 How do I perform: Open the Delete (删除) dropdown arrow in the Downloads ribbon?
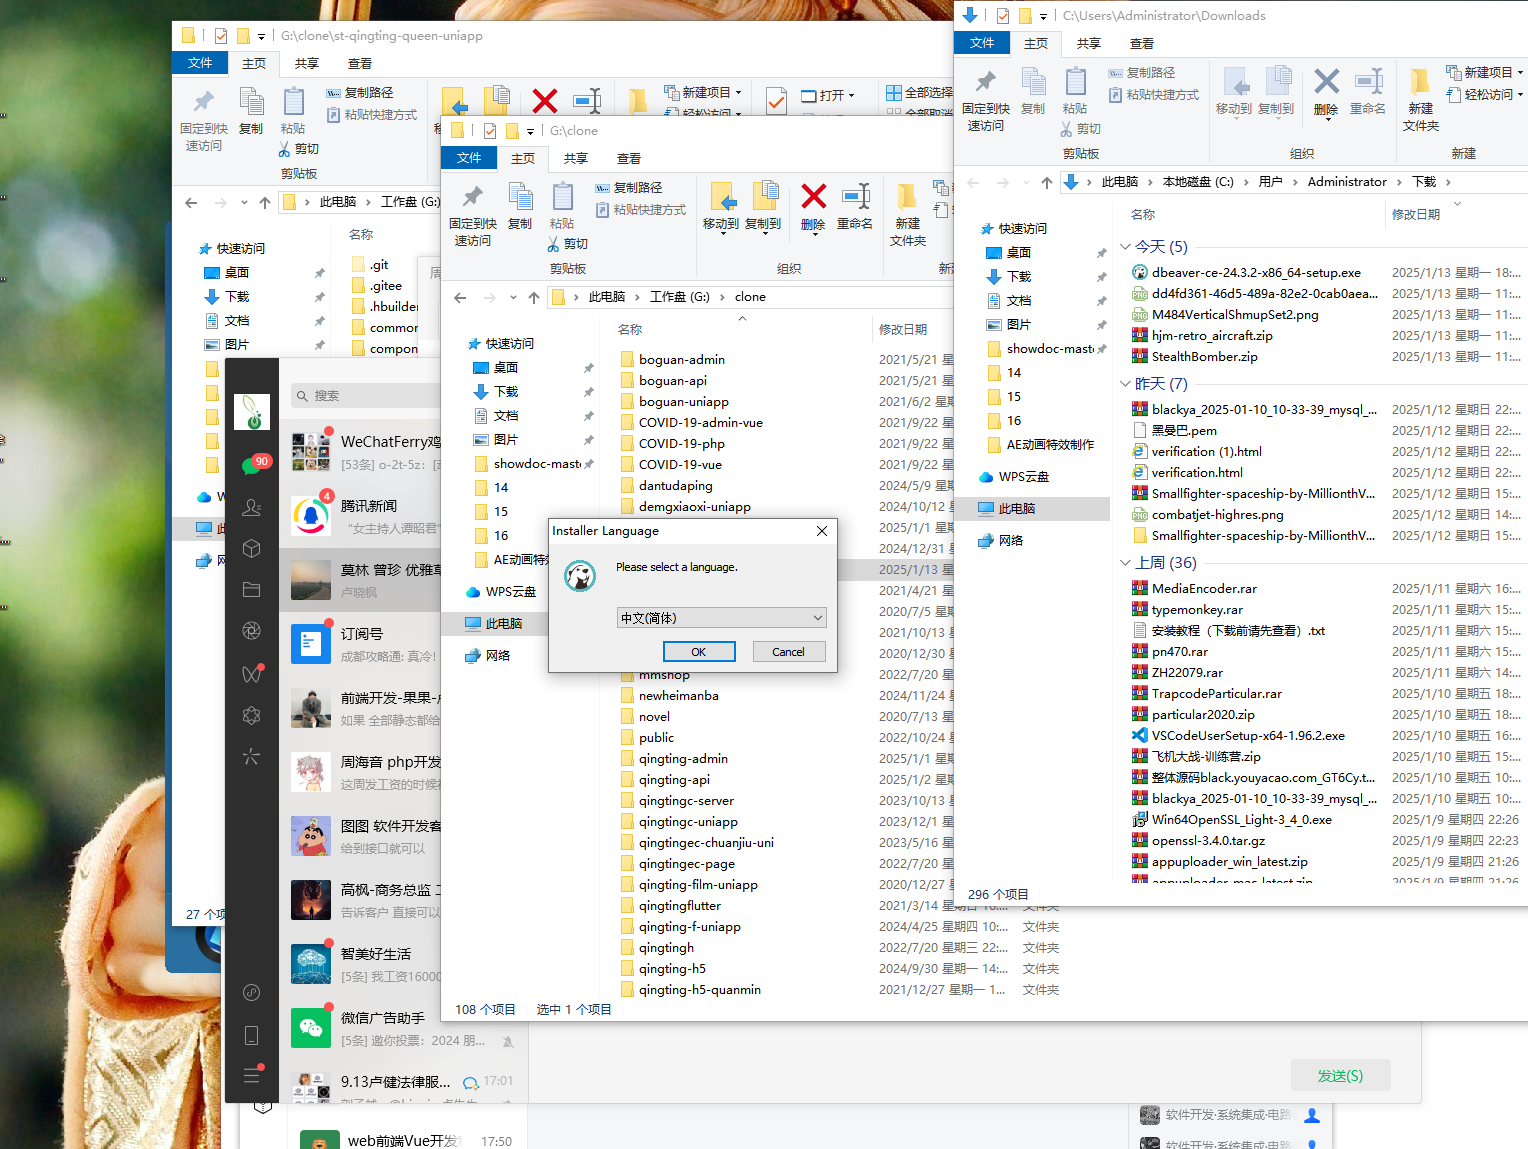pos(1326,118)
